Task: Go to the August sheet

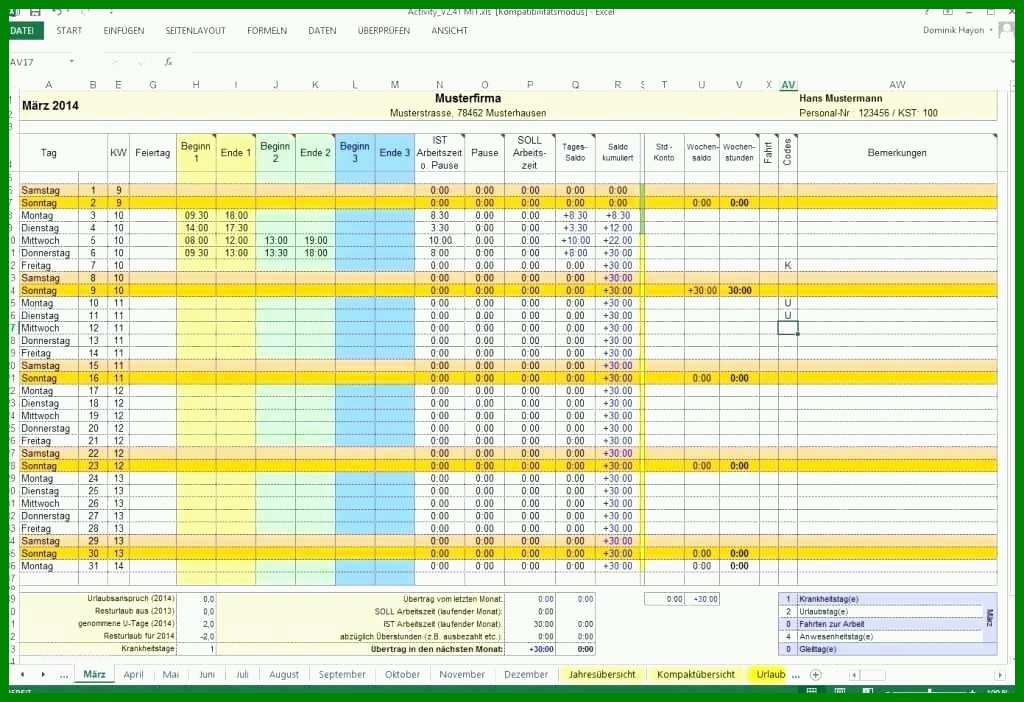Action: click(x=283, y=675)
